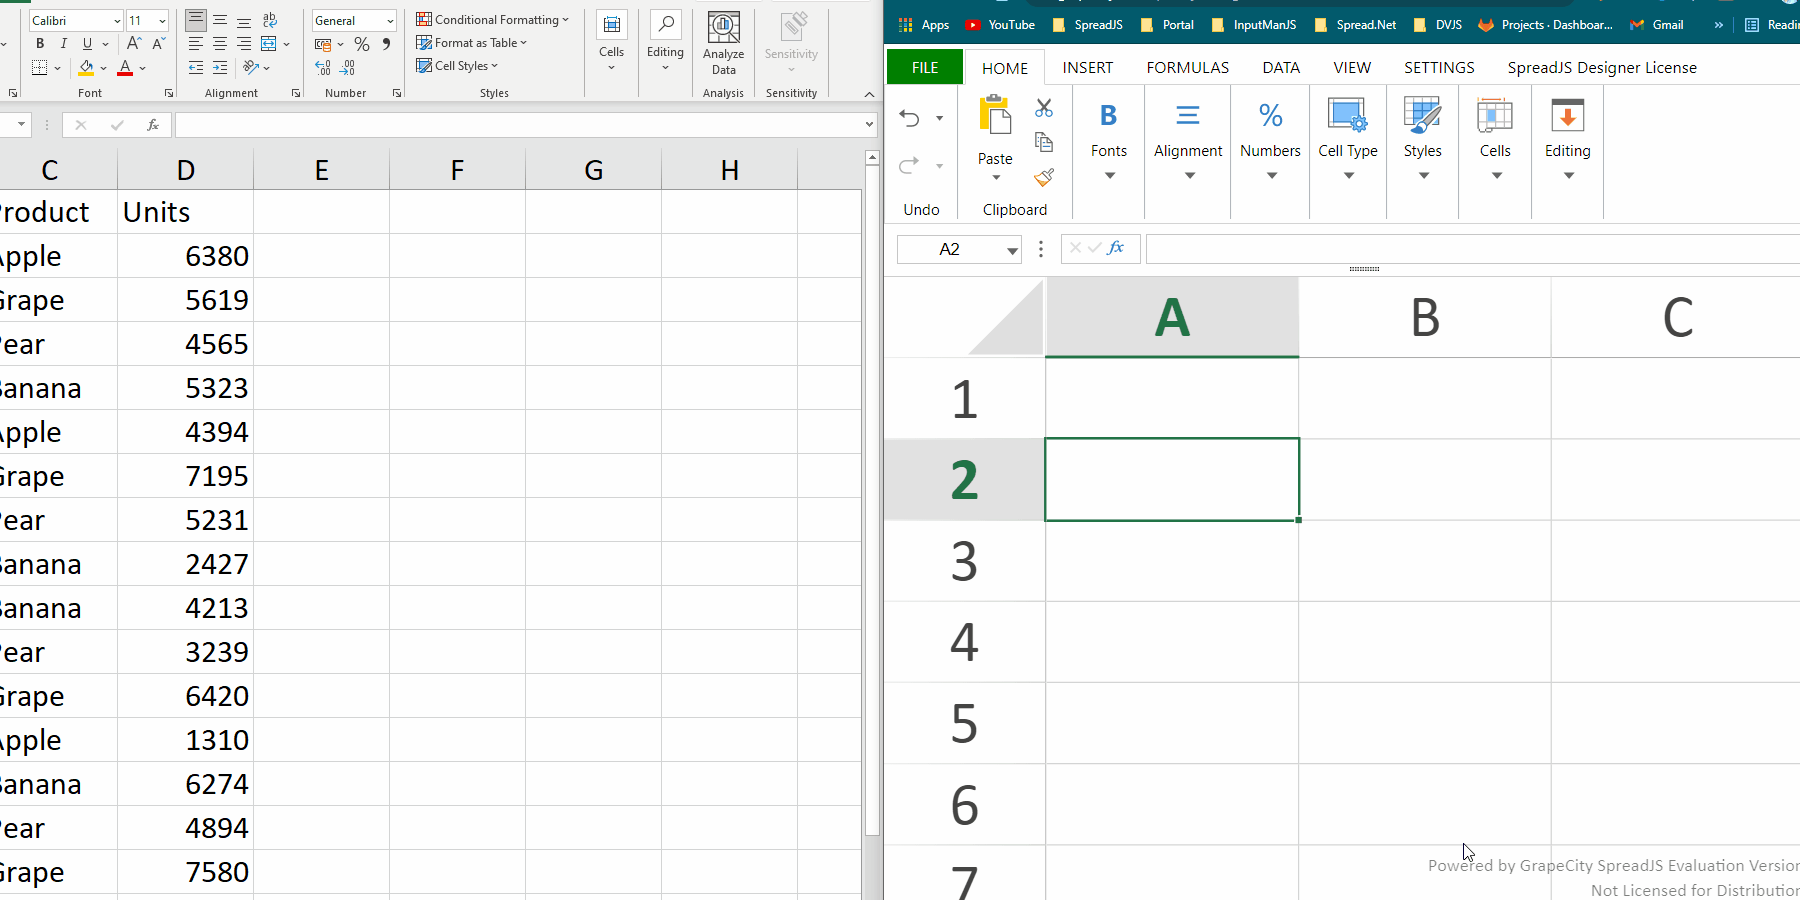Enable Top Align in Excel ribbon

[x=196, y=20]
